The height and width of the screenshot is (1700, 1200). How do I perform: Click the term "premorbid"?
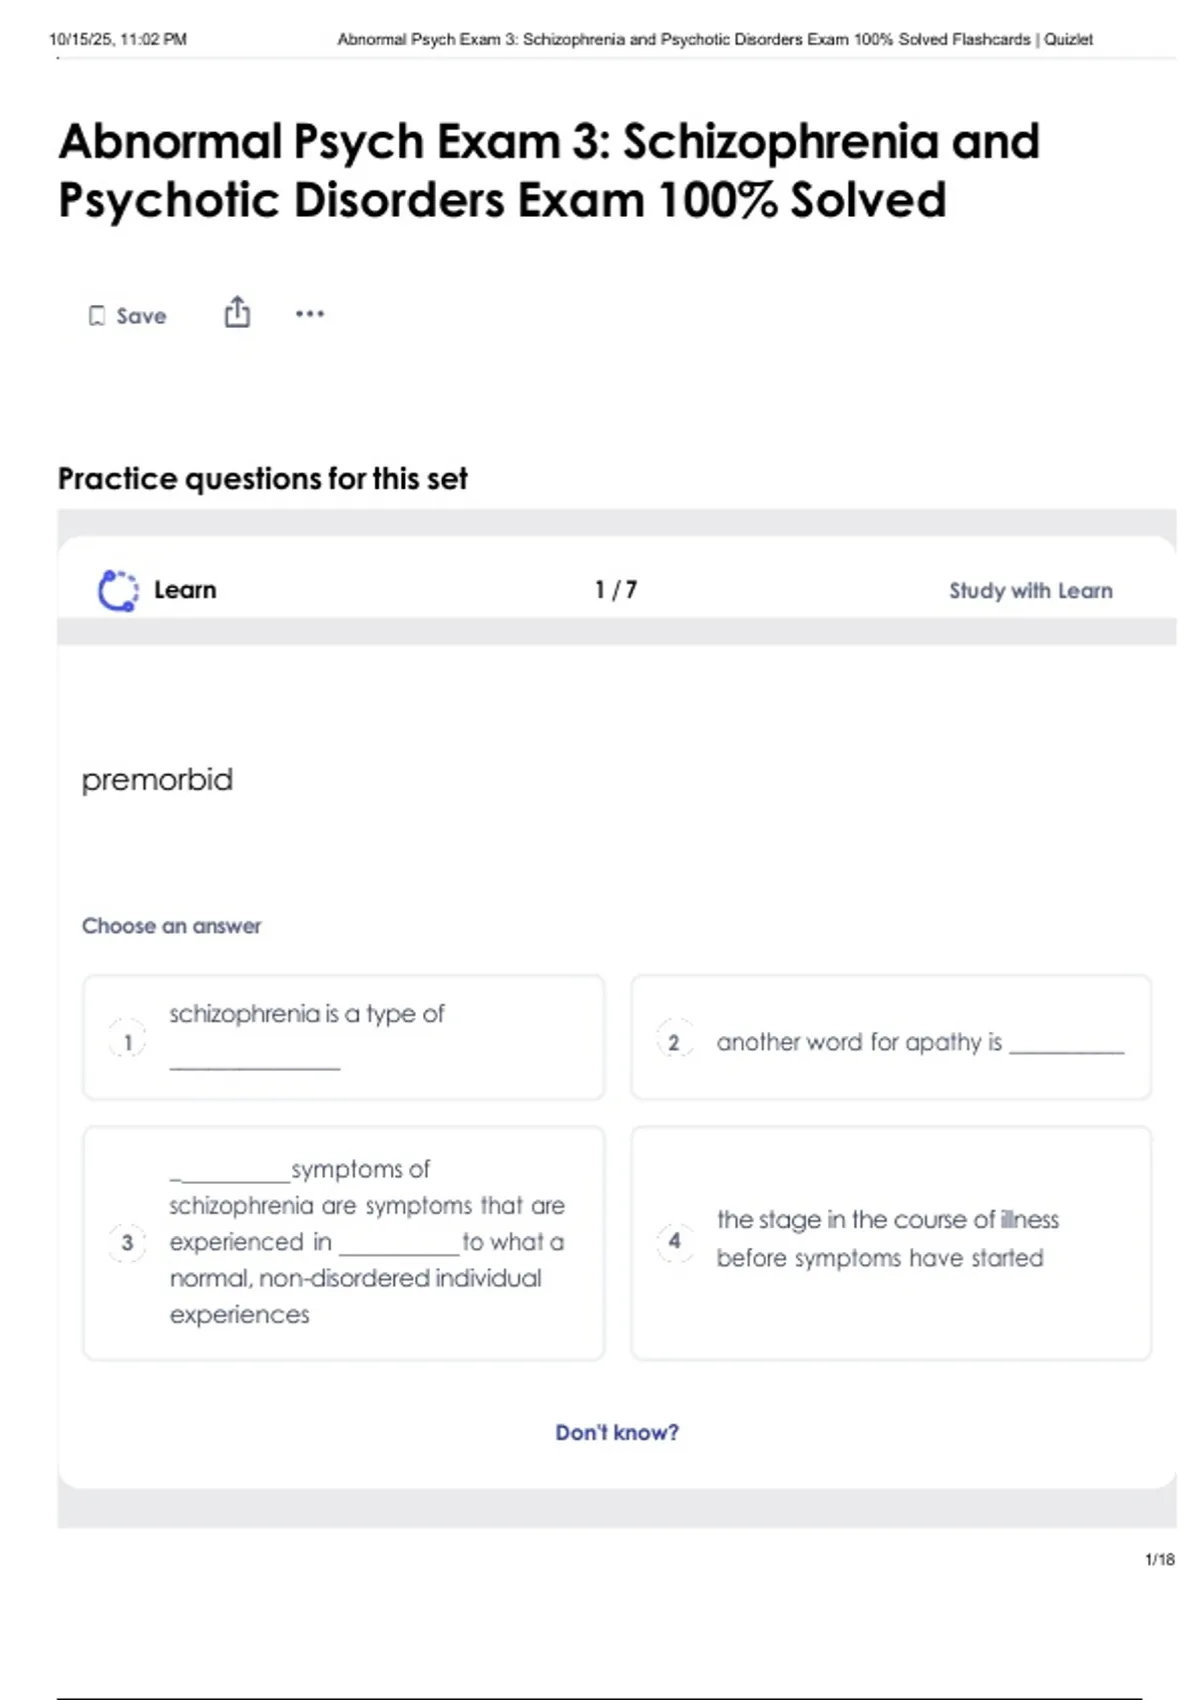tap(157, 780)
